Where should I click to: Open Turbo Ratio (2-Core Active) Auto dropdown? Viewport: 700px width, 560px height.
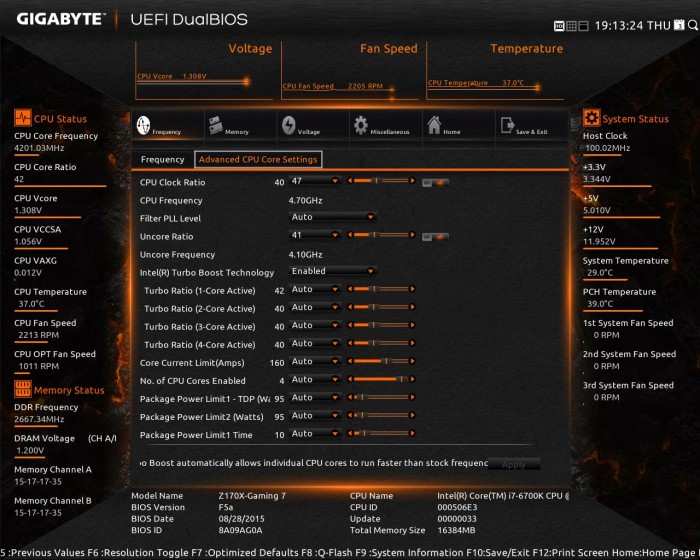(x=315, y=307)
